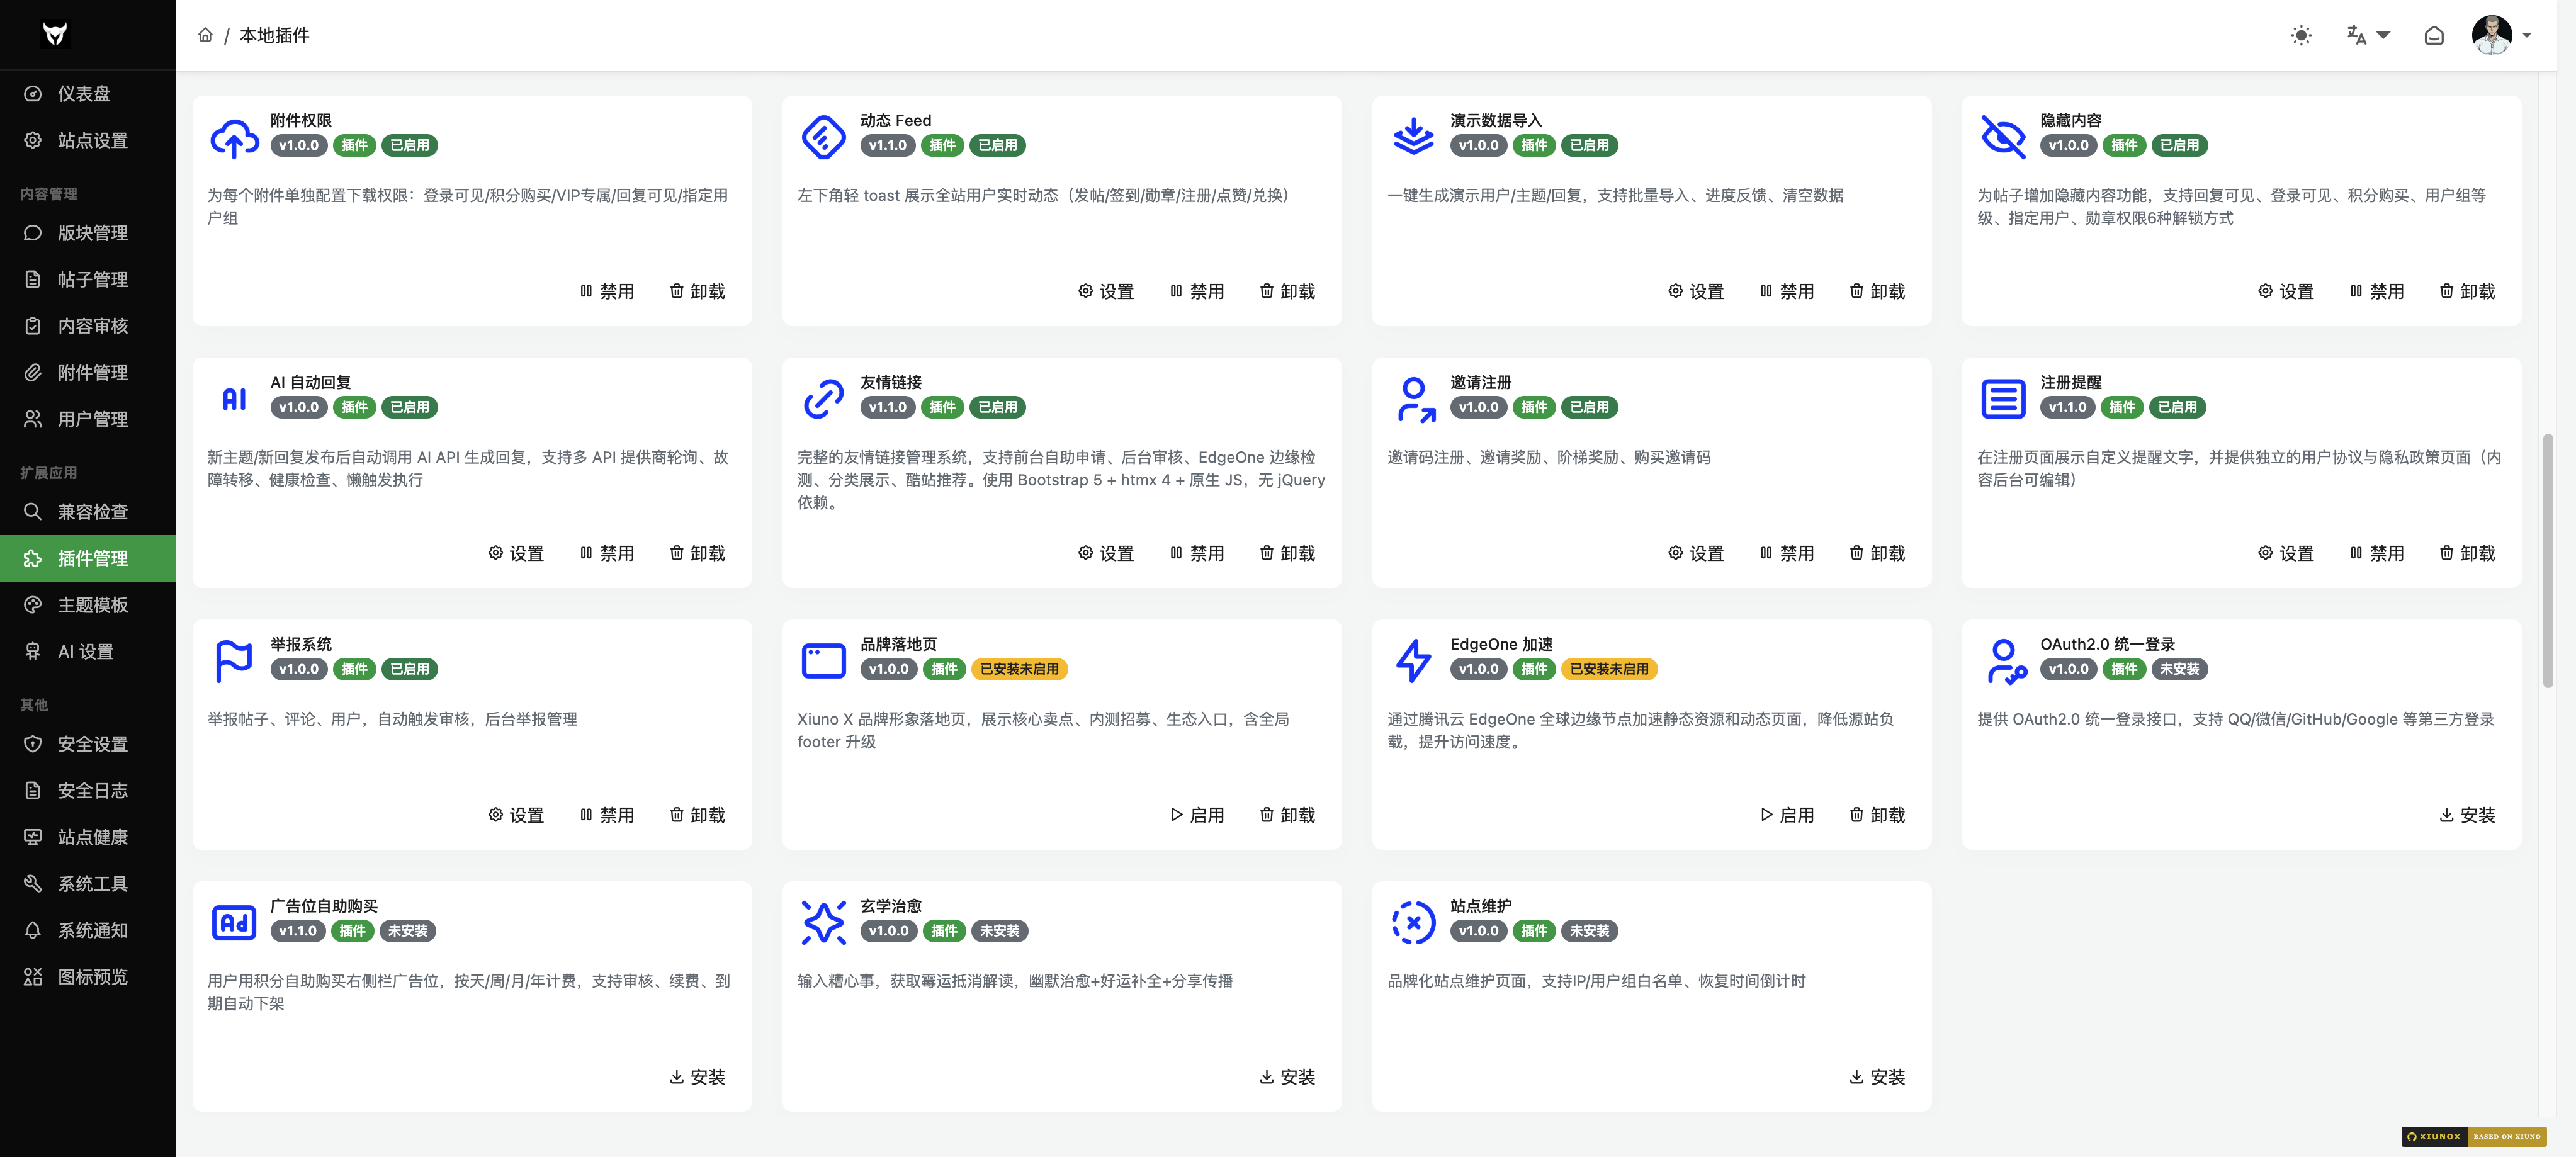This screenshot has width=2576, height=1157.
Task: Install the 站点维护 plugin
Action: coord(1877,1077)
